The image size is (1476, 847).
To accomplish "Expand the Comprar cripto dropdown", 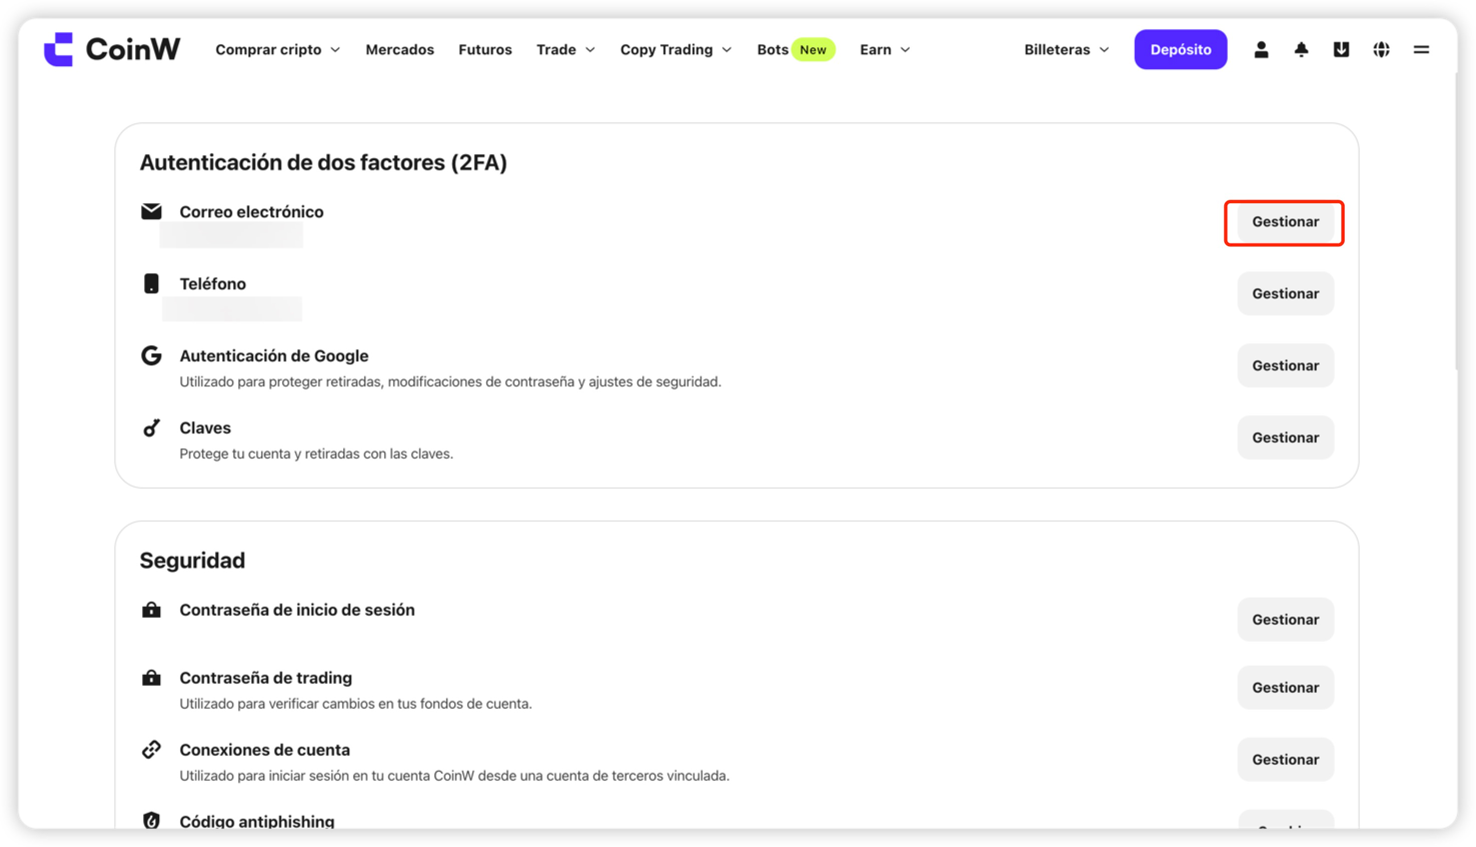I will [278, 49].
